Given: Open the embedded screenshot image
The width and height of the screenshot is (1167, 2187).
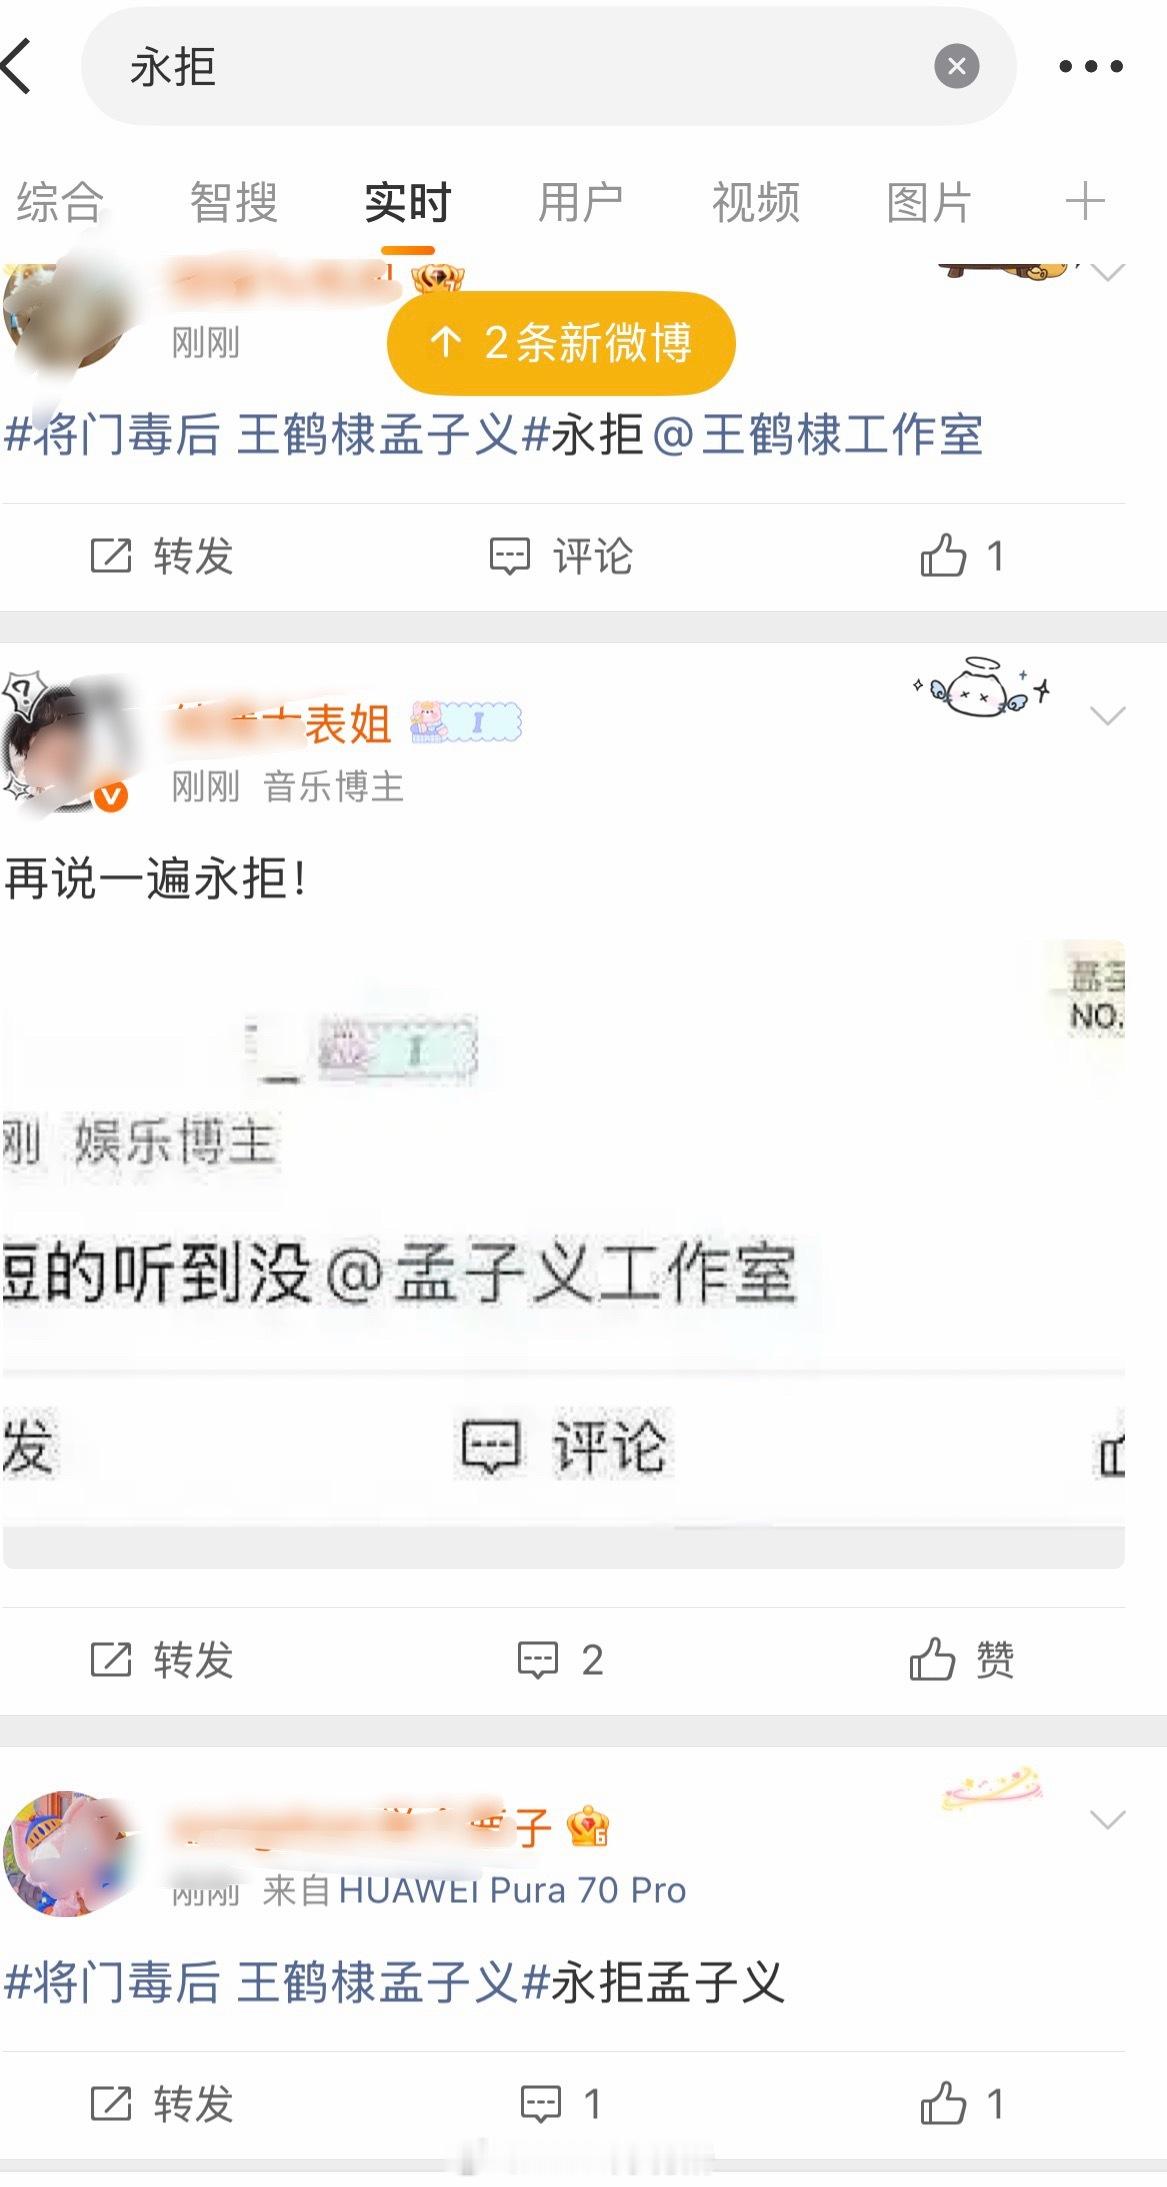Looking at the screenshot, I should tap(563, 1254).
